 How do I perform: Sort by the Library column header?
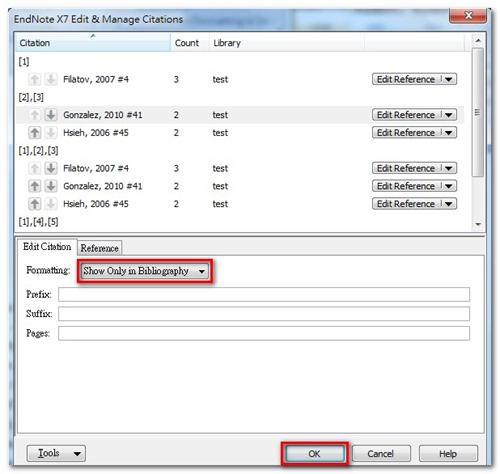[287, 43]
